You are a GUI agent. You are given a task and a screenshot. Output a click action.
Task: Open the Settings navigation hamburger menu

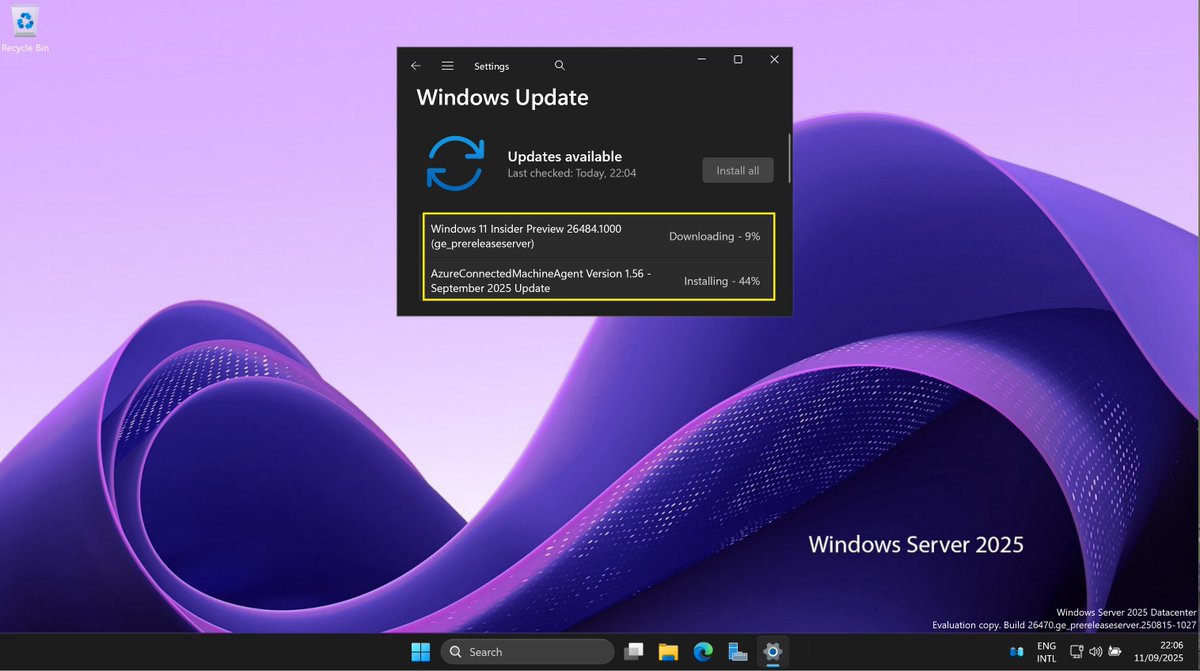click(447, 65)
